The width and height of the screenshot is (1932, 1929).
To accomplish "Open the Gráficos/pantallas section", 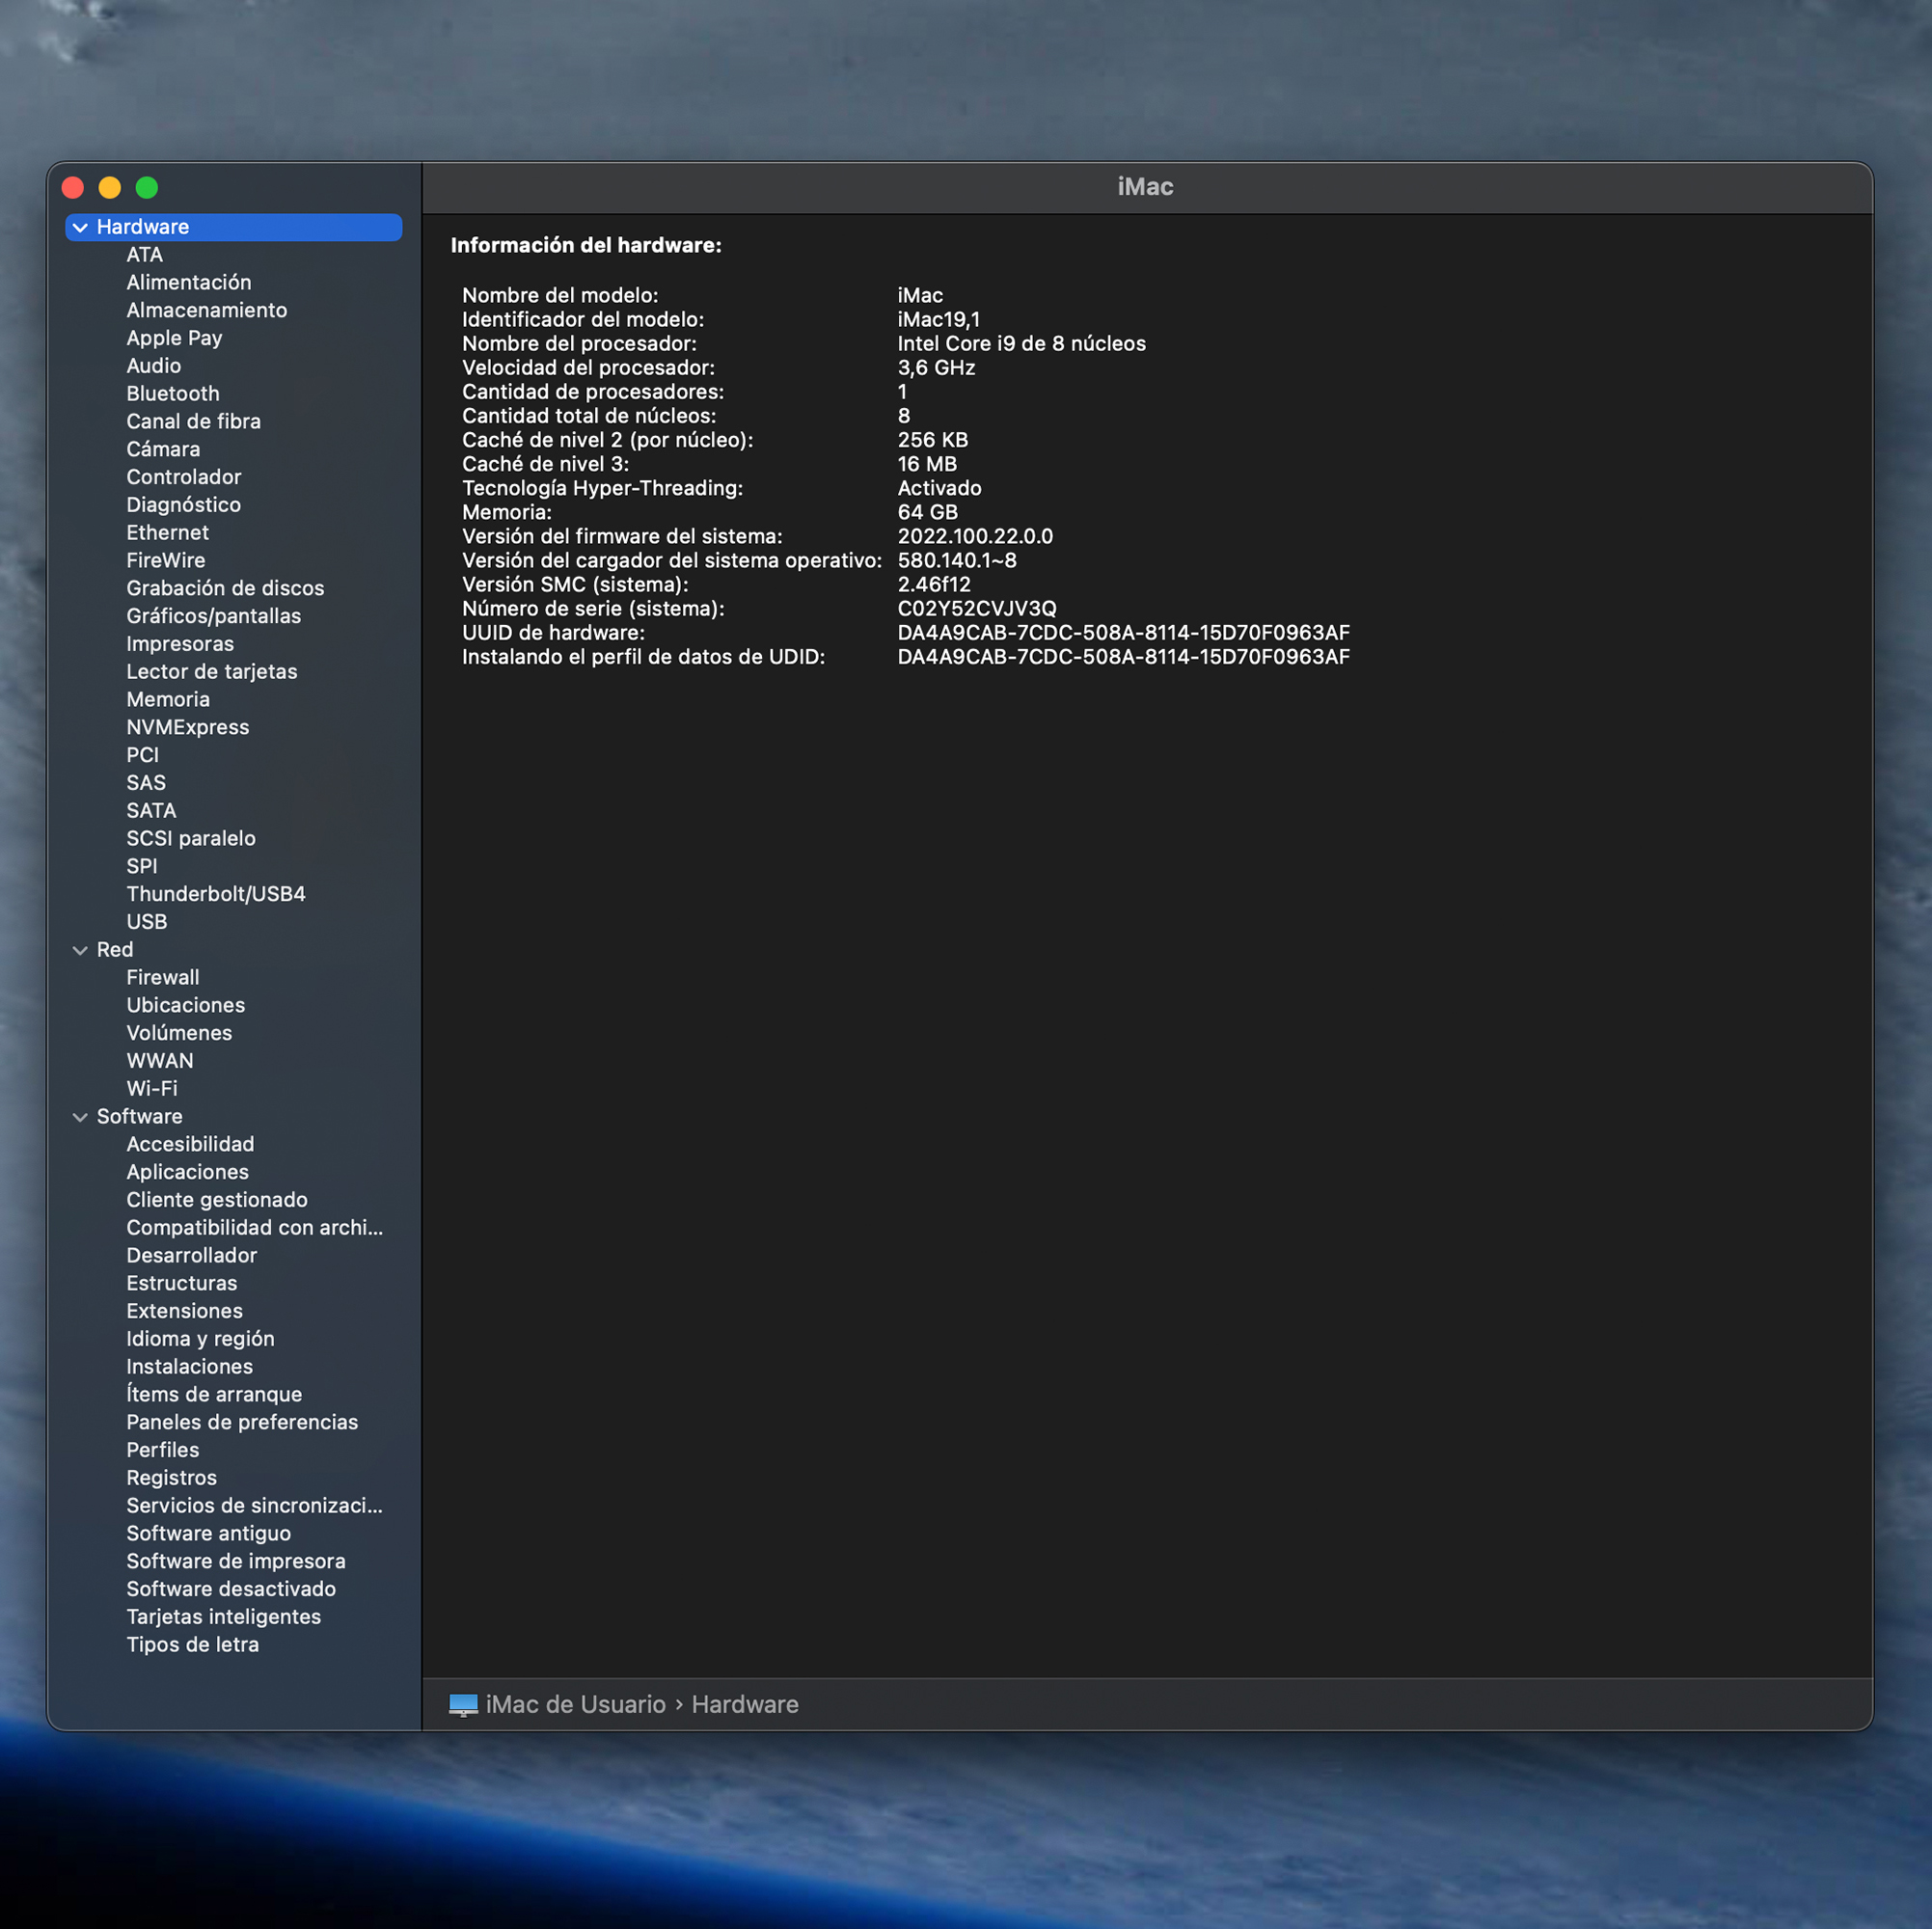I will 213,616.
